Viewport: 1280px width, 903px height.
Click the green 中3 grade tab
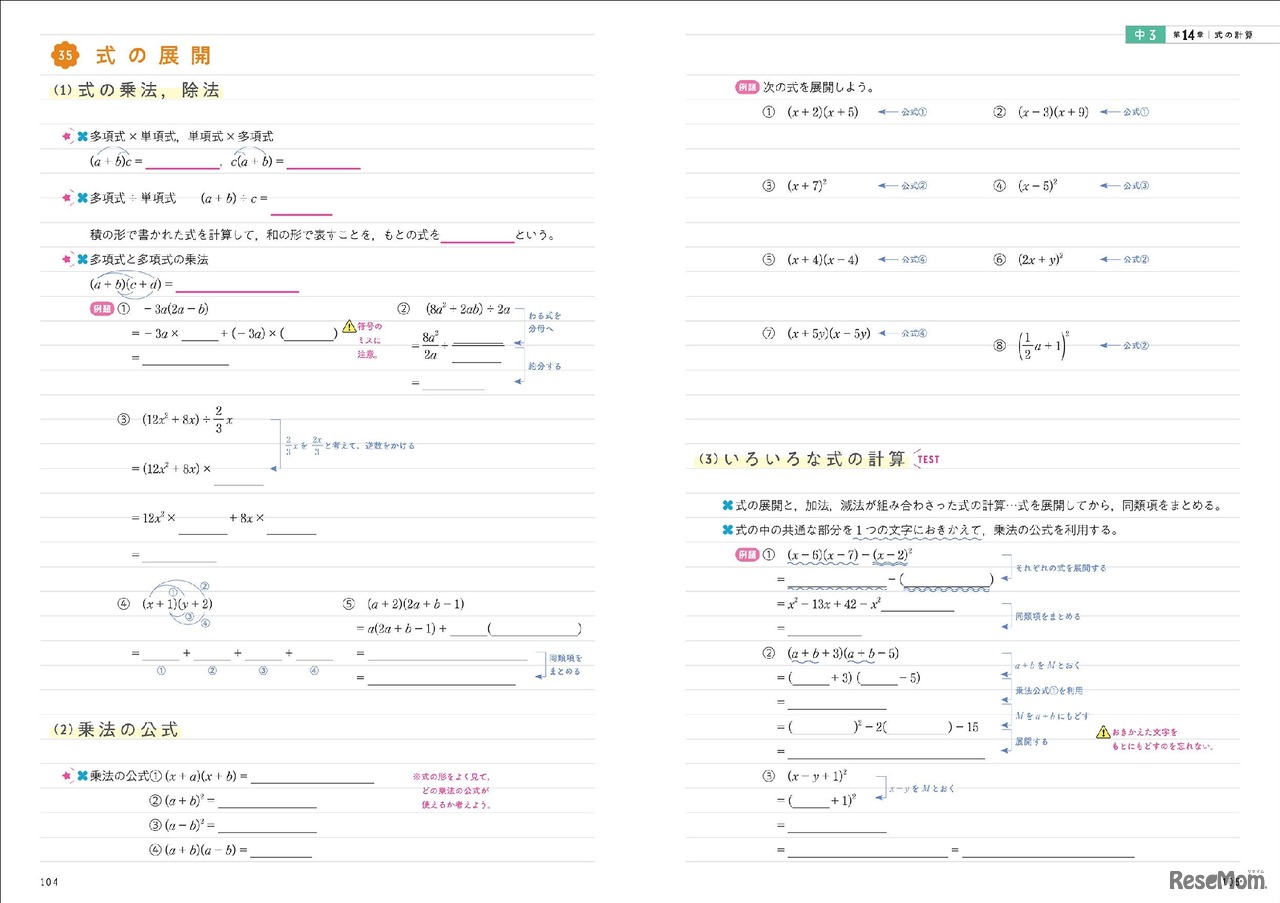point(1146,34)
